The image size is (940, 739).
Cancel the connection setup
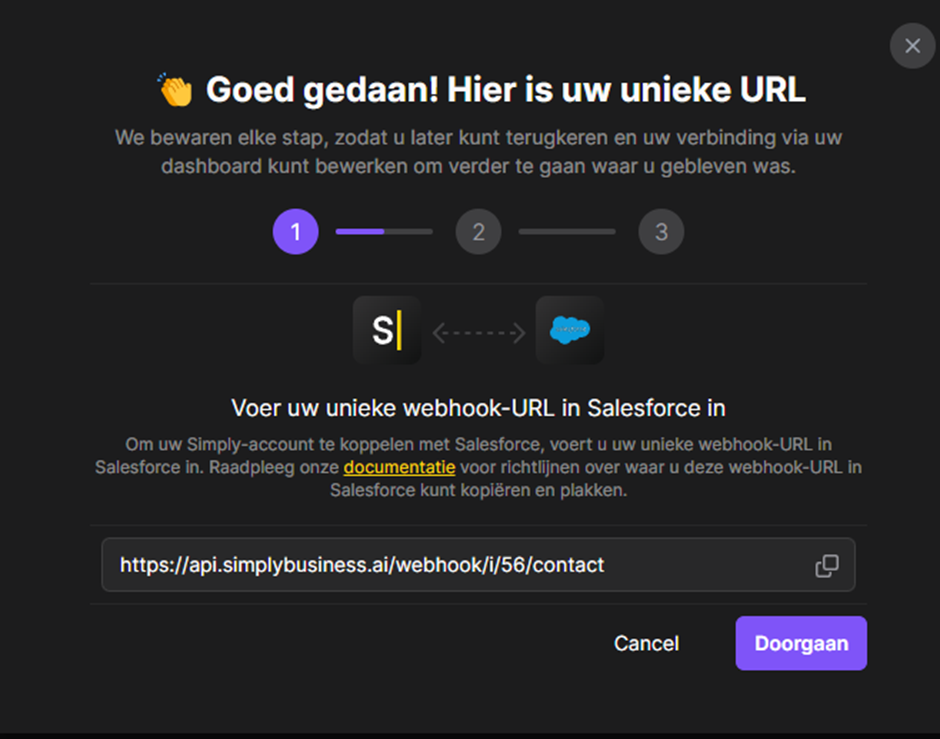[646, 643]
